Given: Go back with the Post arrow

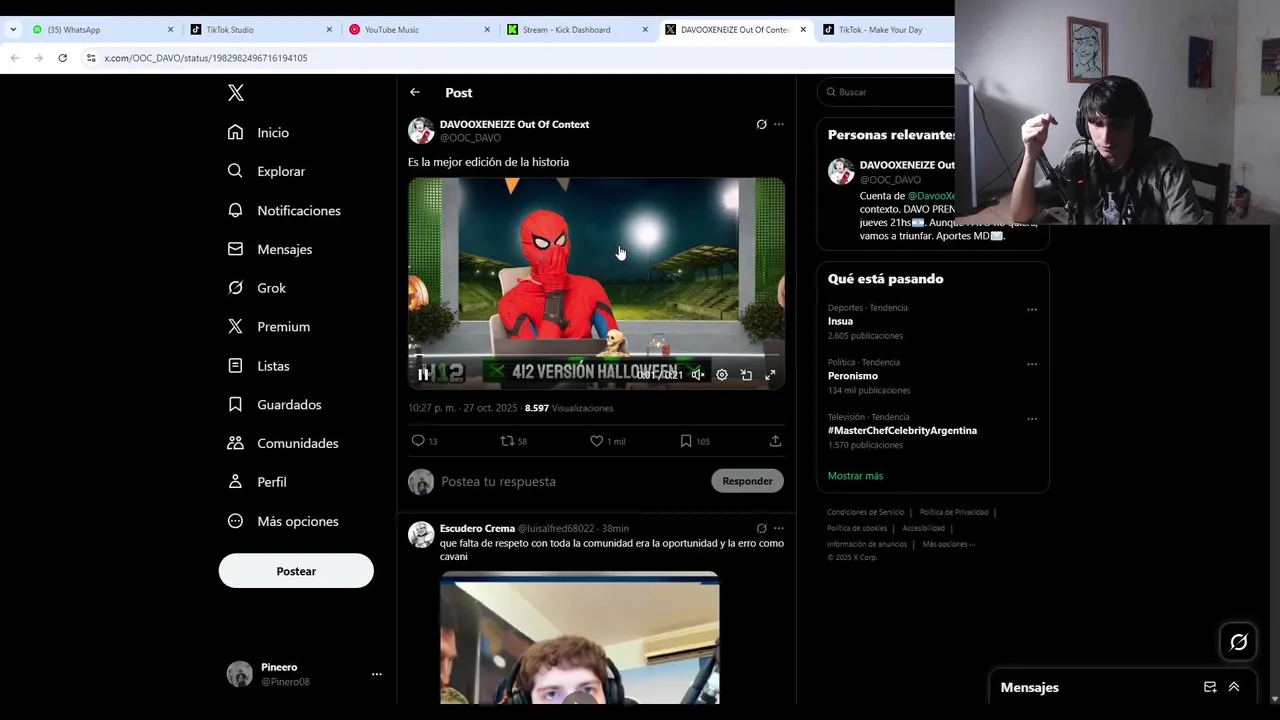Looking at the screenshot, I should [414, 92].
